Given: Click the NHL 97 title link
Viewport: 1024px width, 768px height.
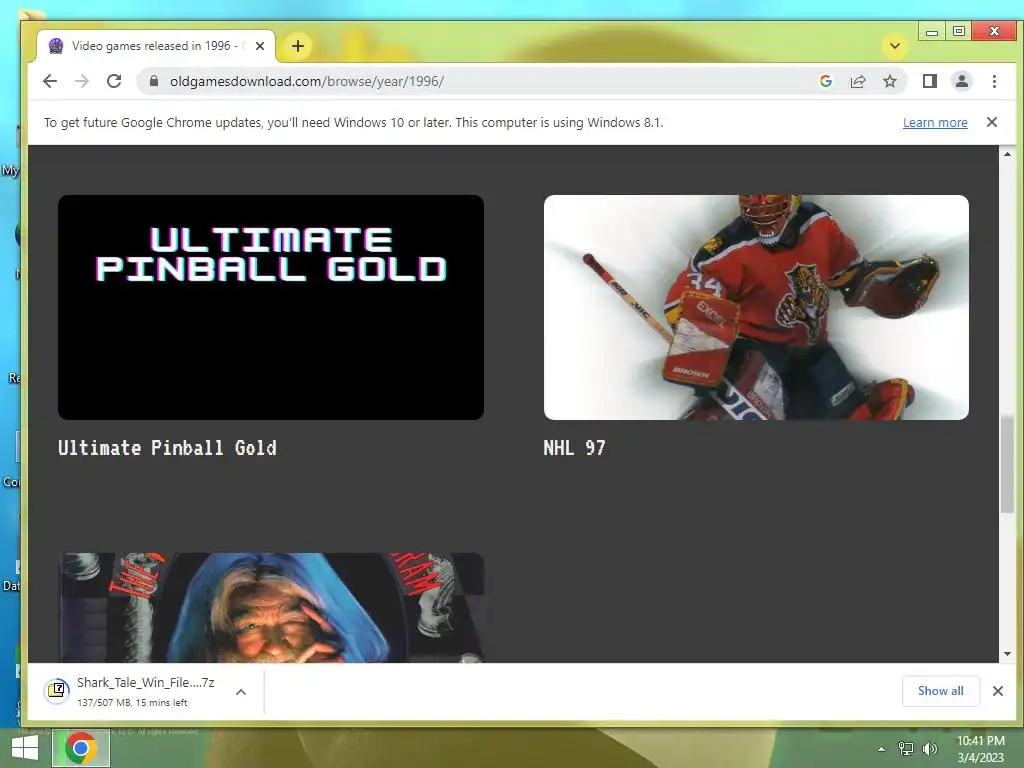Looking at the screenshot, I should [574, 448].
